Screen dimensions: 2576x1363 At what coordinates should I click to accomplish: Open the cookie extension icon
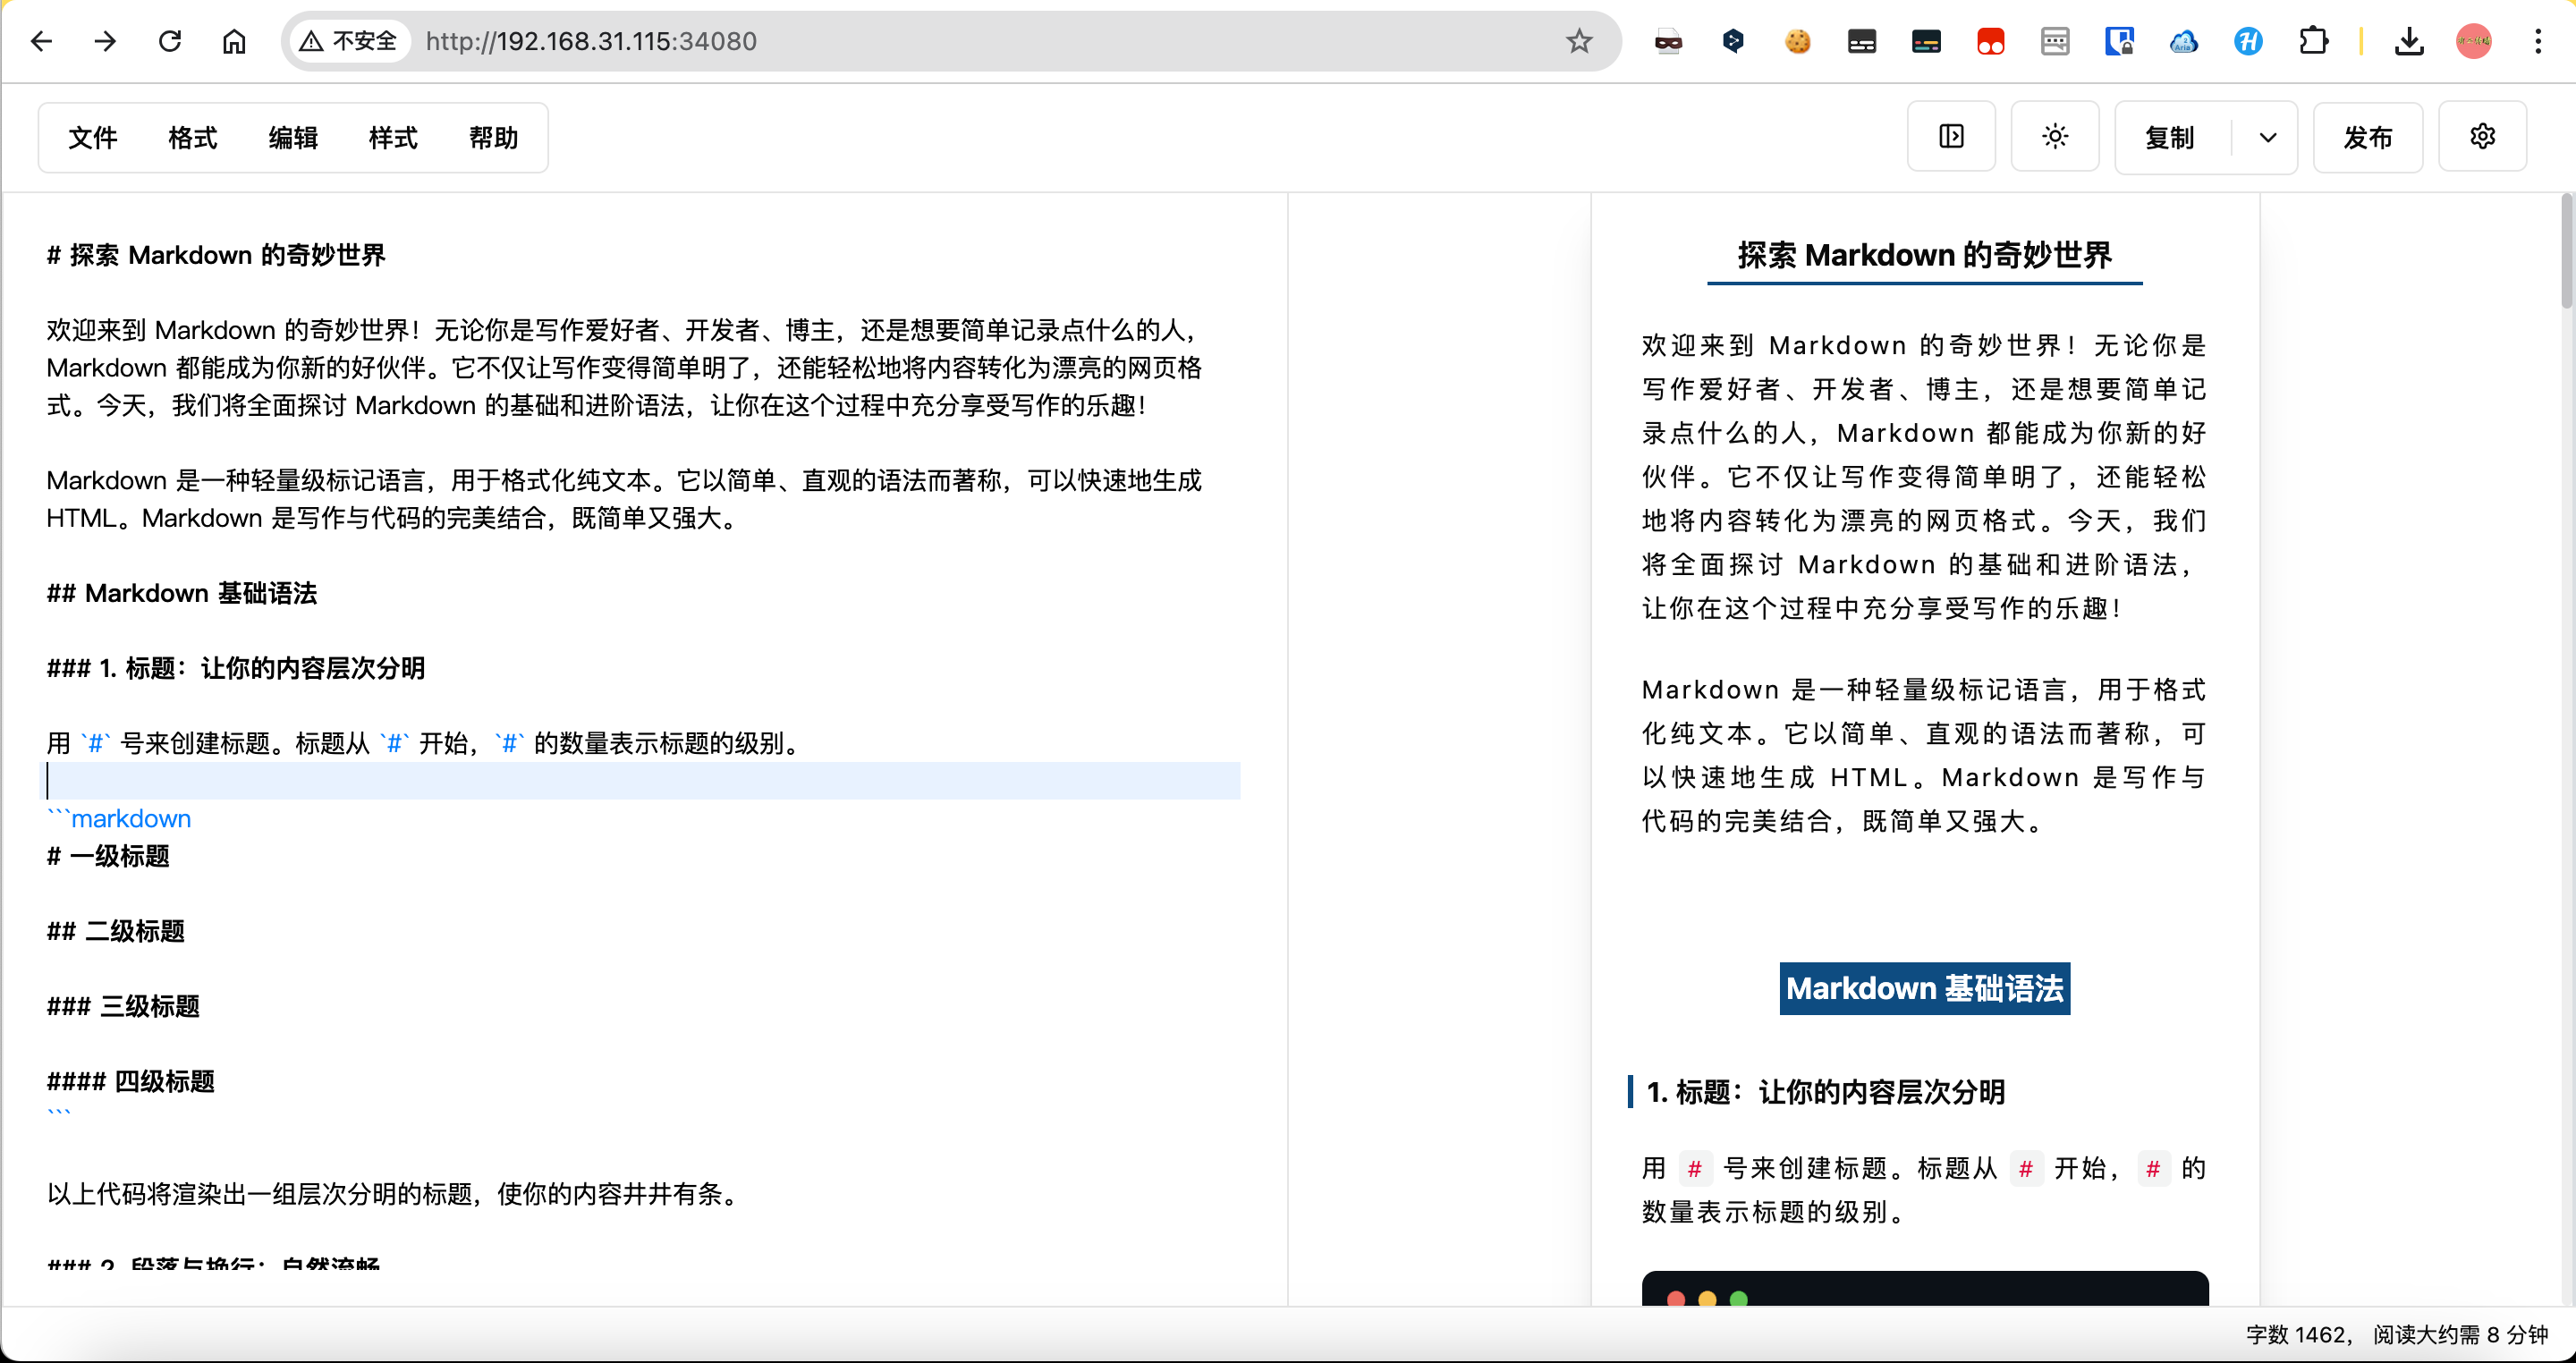click(x=1797, y=41)
